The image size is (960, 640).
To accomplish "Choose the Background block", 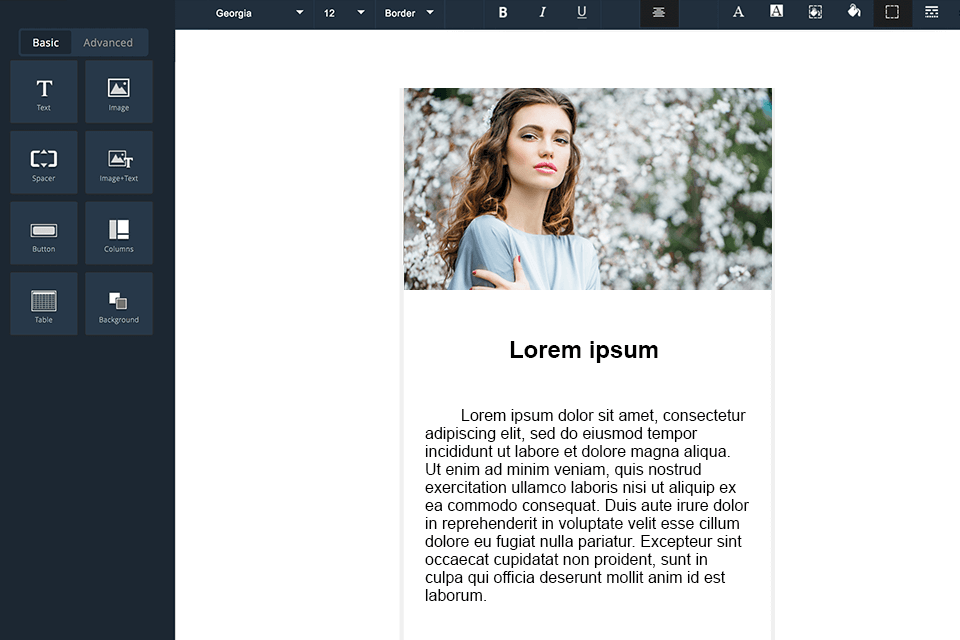I will coord(119,304).
